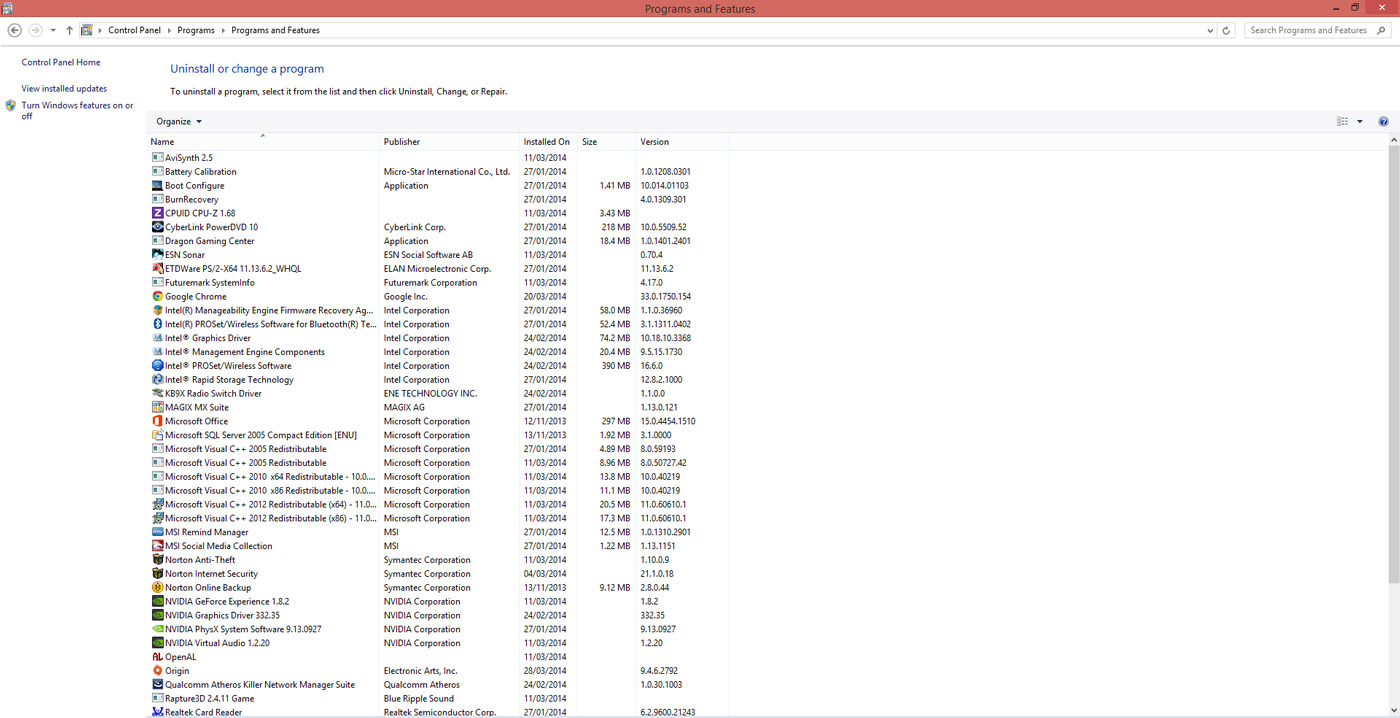Select the MSI Social Media Collection entry

coord(438,546)
